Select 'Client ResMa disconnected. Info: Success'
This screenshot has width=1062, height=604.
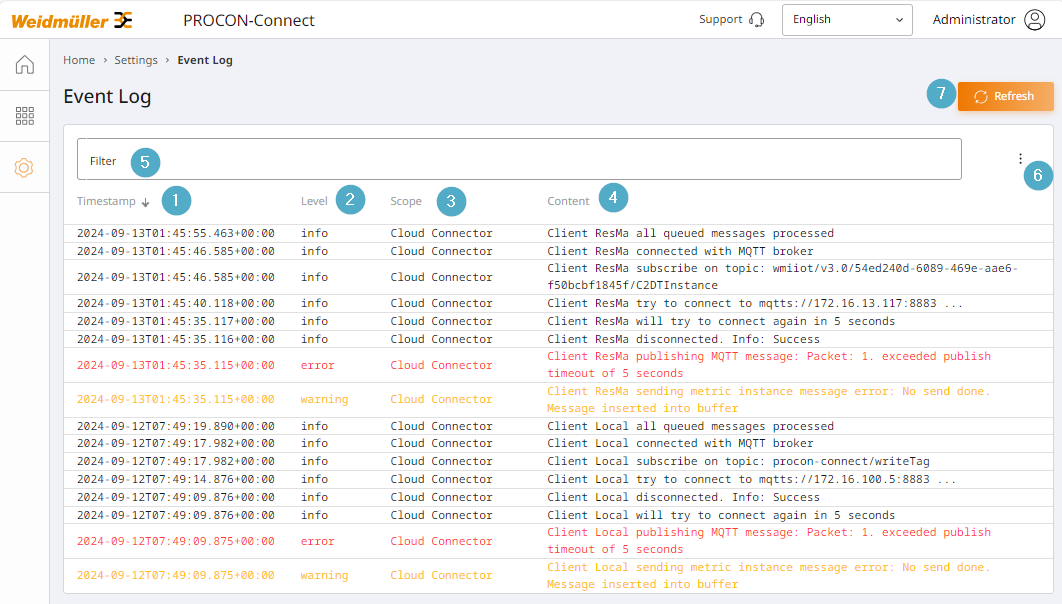pyautogui.click(x=683, y=339)
